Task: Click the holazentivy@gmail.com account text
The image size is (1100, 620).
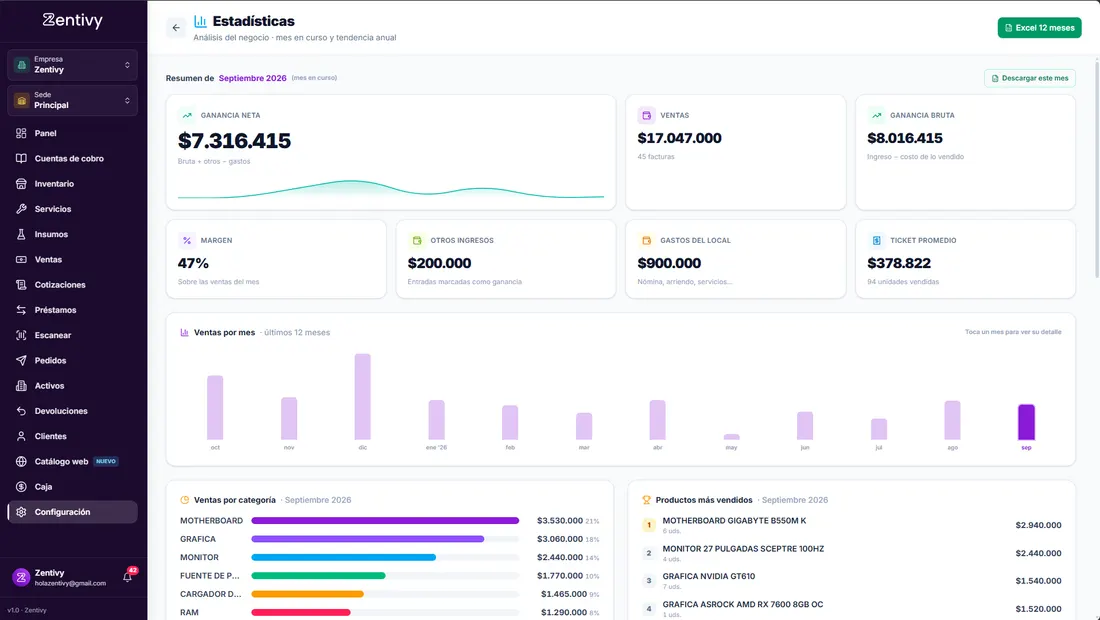Action: pos(70,584)
